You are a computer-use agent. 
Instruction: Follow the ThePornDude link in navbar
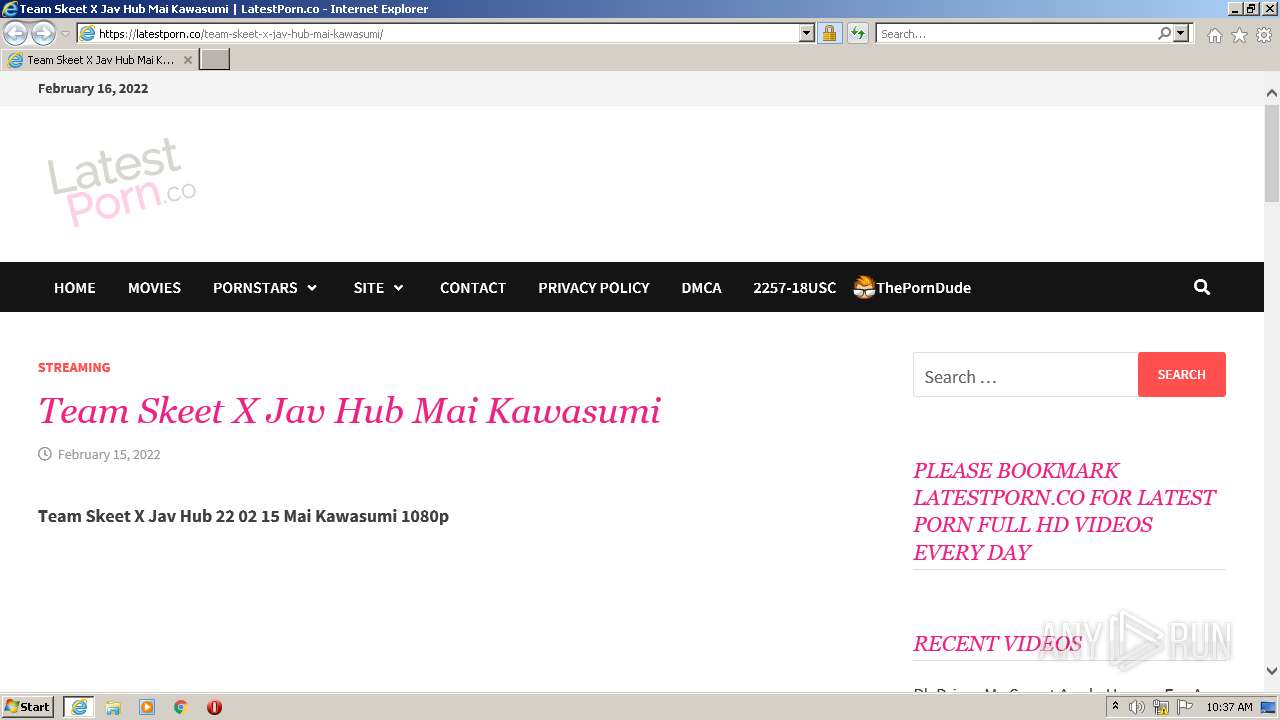[912, 287]
